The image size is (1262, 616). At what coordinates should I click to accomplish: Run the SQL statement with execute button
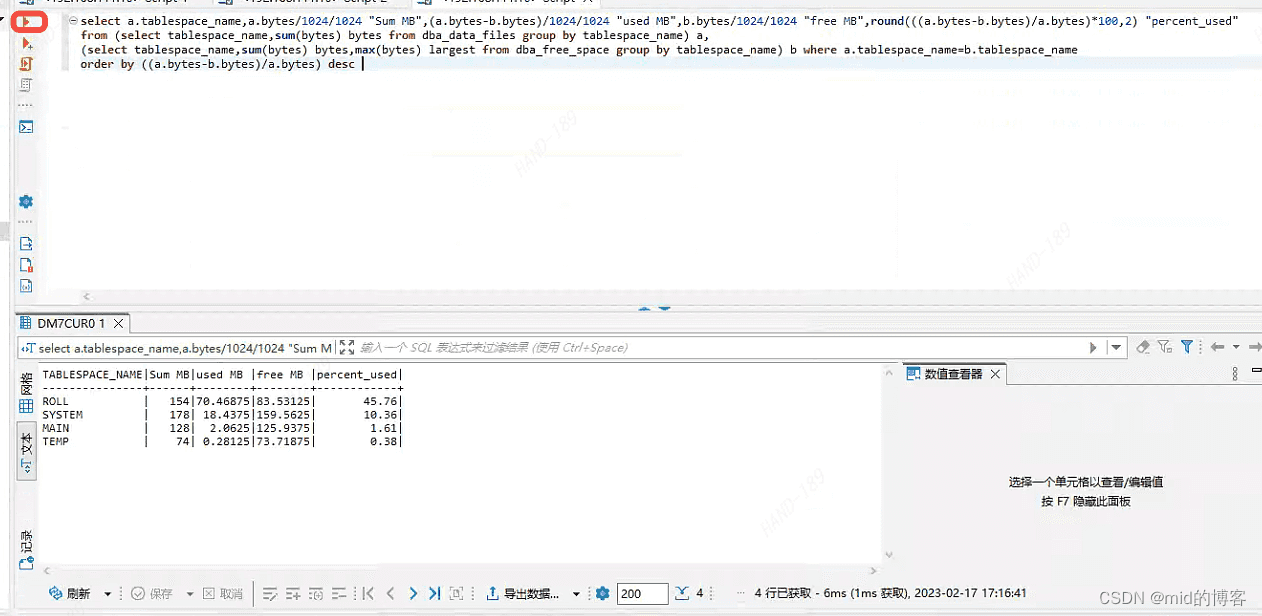click(27, 21)
